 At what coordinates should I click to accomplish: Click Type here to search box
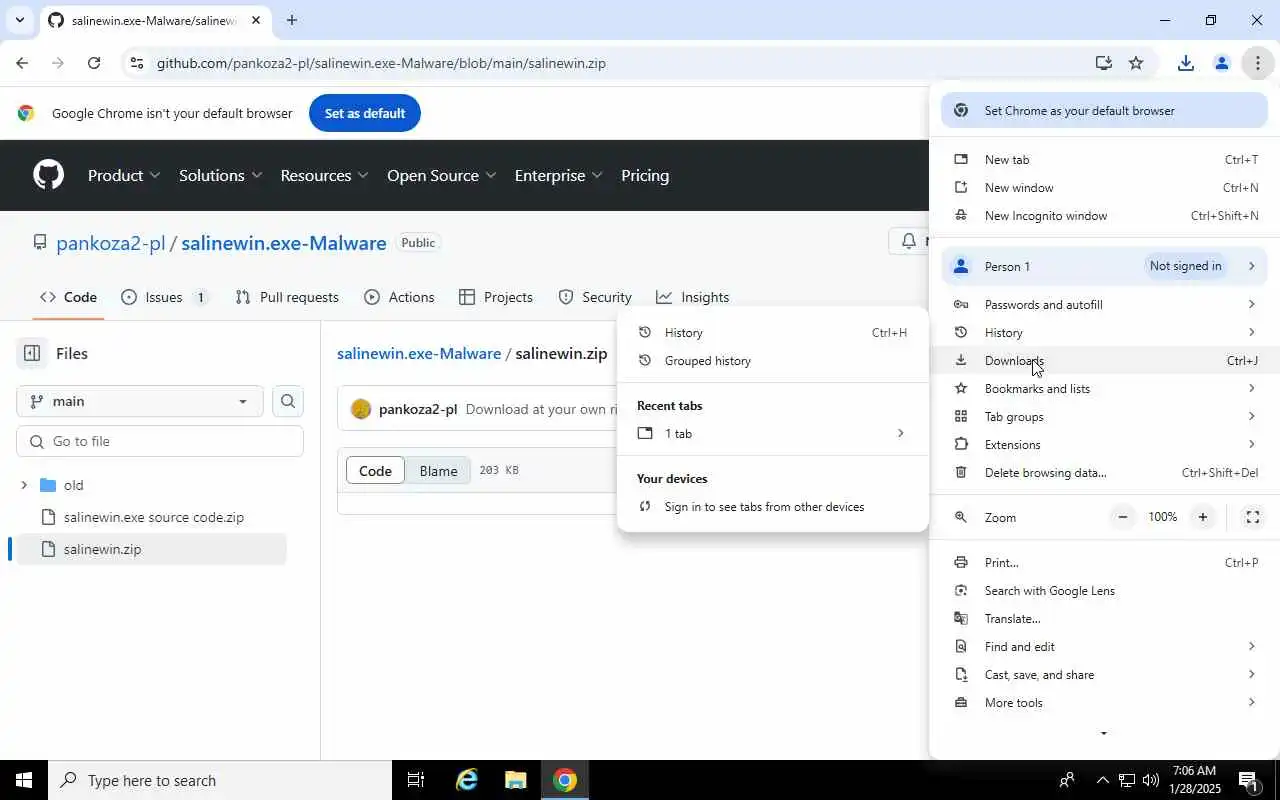coord(220,780)
